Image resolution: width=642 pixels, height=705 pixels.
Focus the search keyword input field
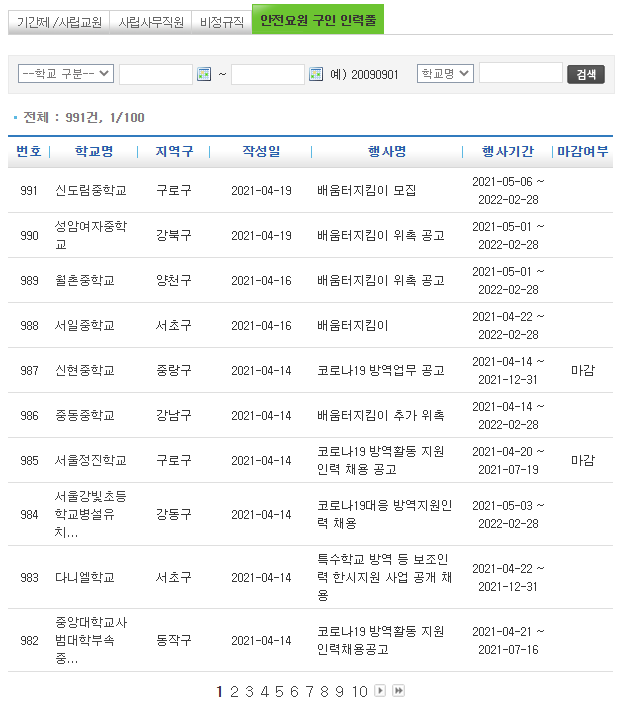click(521, 73)
